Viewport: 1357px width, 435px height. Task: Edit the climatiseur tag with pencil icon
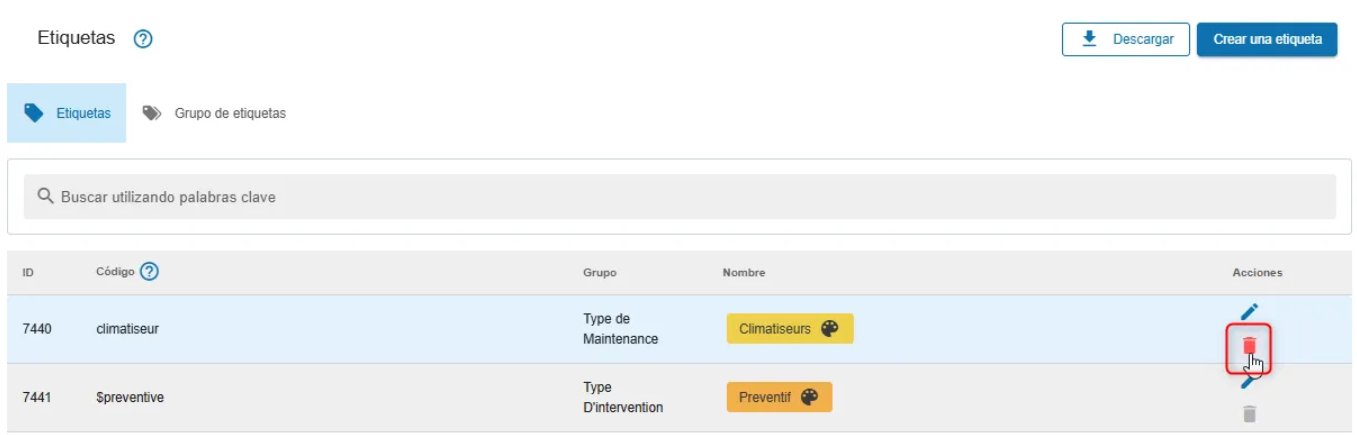[x=1249, y=312]
